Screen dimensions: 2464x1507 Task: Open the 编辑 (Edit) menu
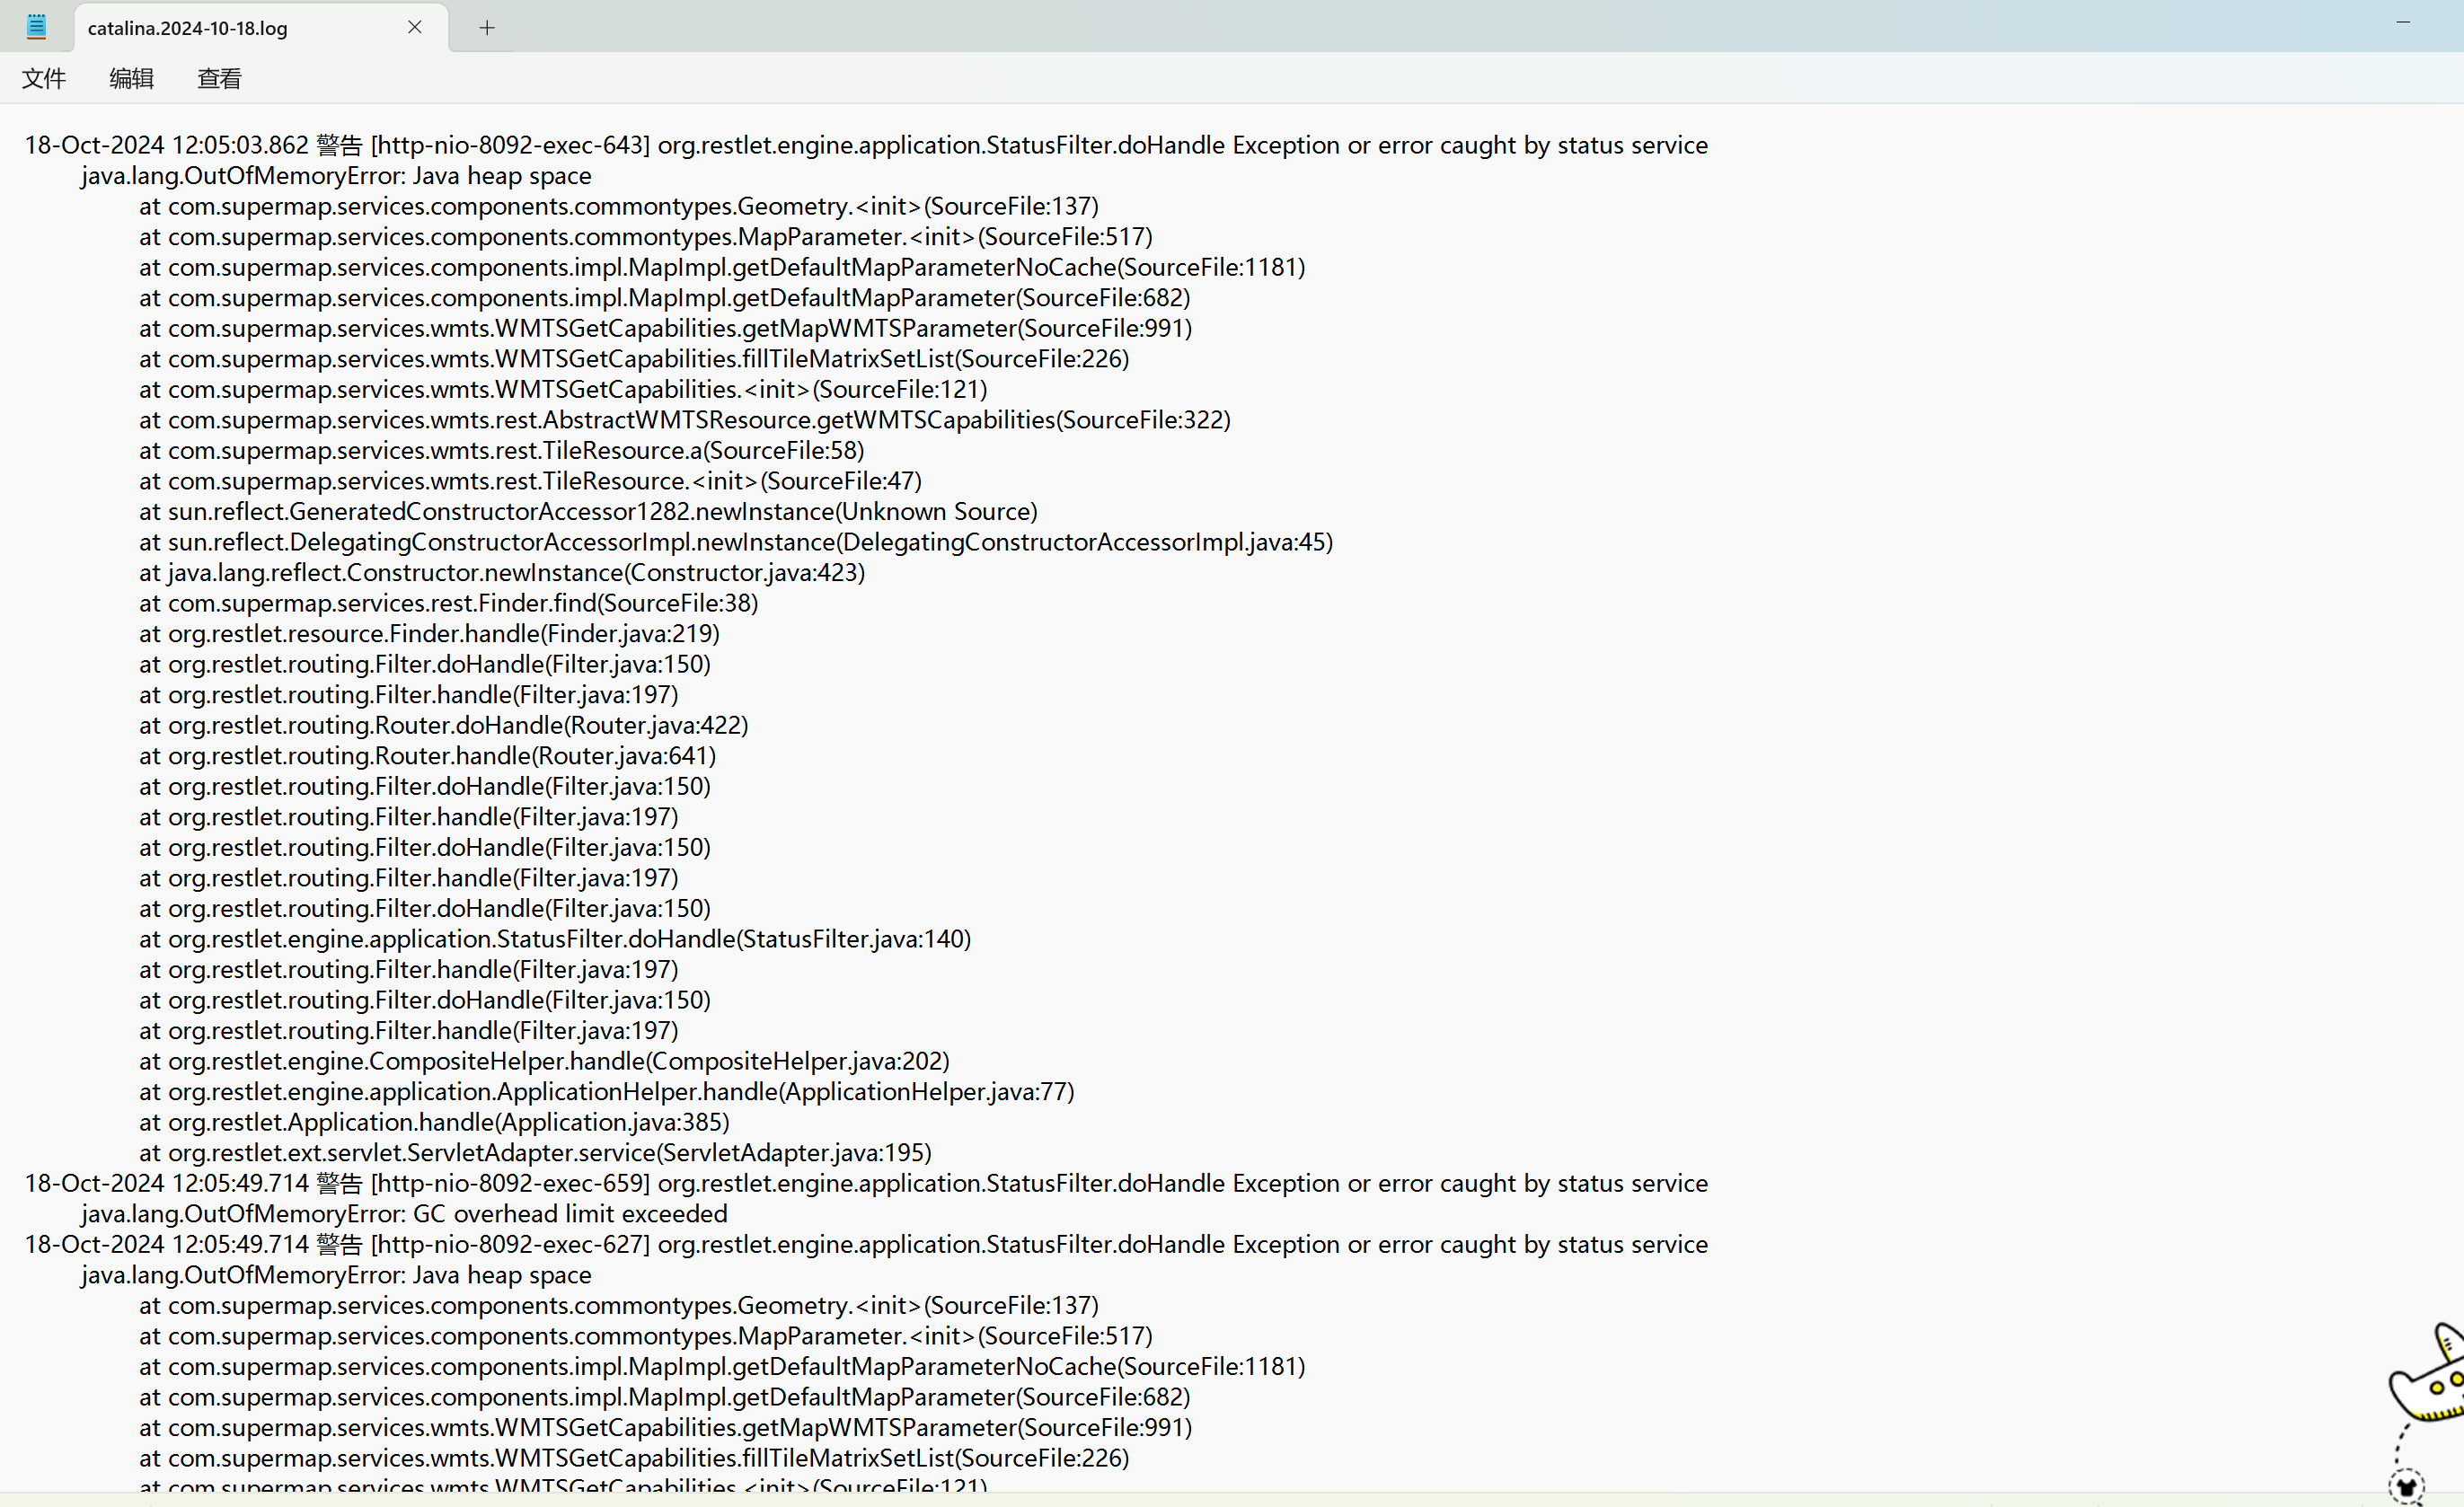tap(131, 78)
